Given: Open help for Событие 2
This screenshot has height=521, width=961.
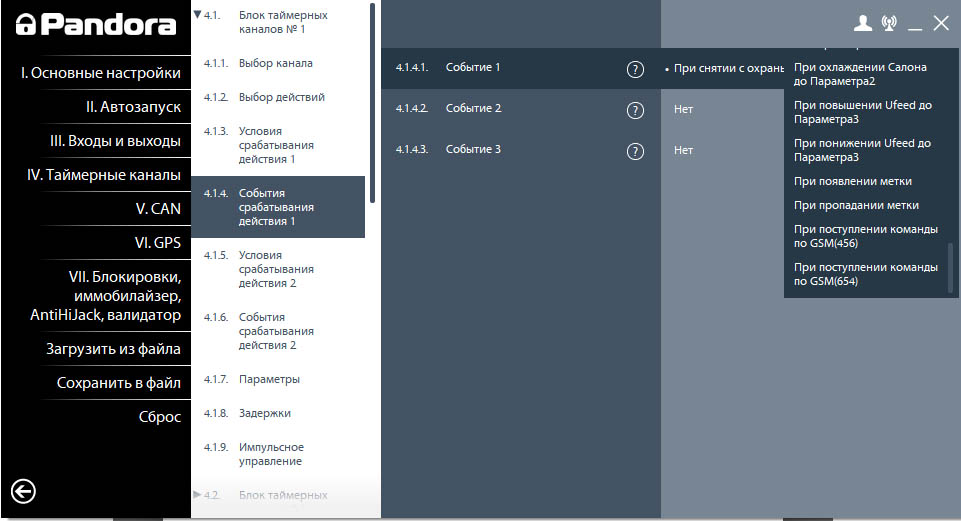Looking at the screenshot, I should pos(634,110).
